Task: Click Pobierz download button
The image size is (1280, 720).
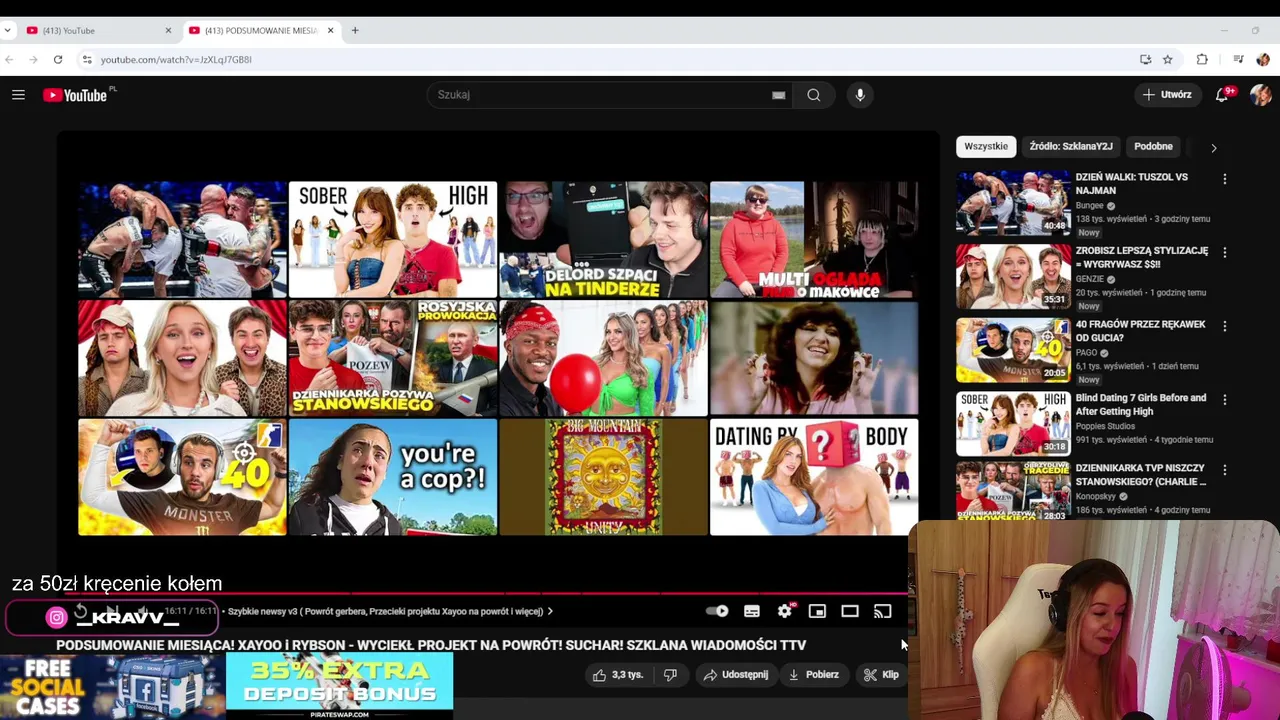Action: coord(813,675)
